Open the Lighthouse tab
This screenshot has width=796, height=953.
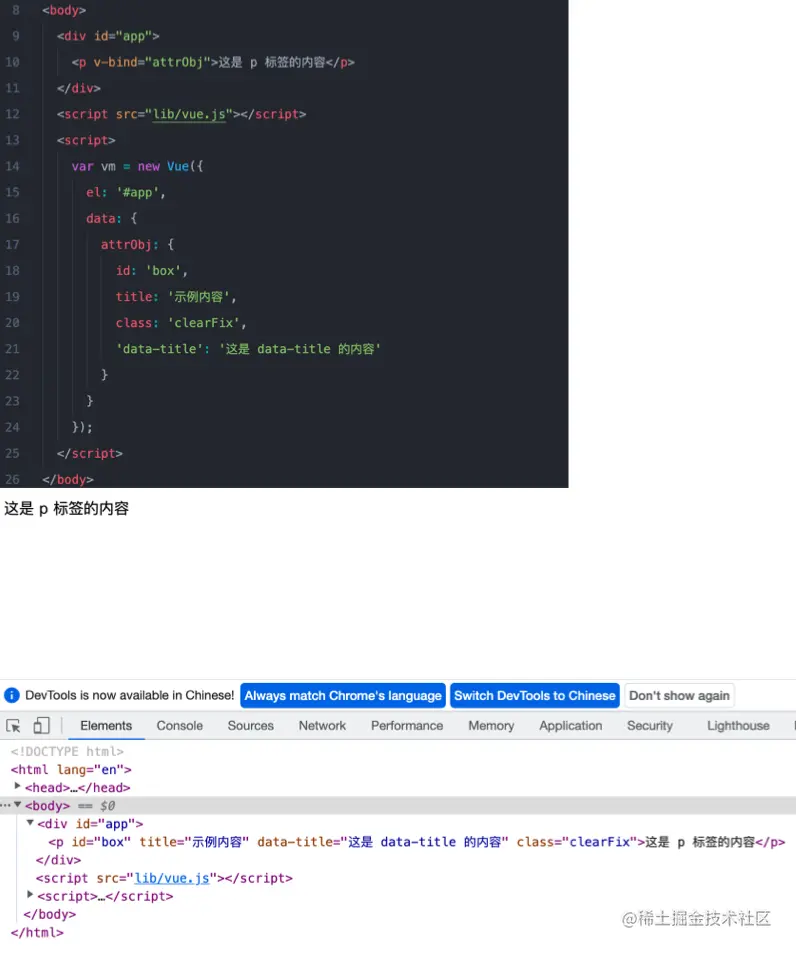point(738,726)
